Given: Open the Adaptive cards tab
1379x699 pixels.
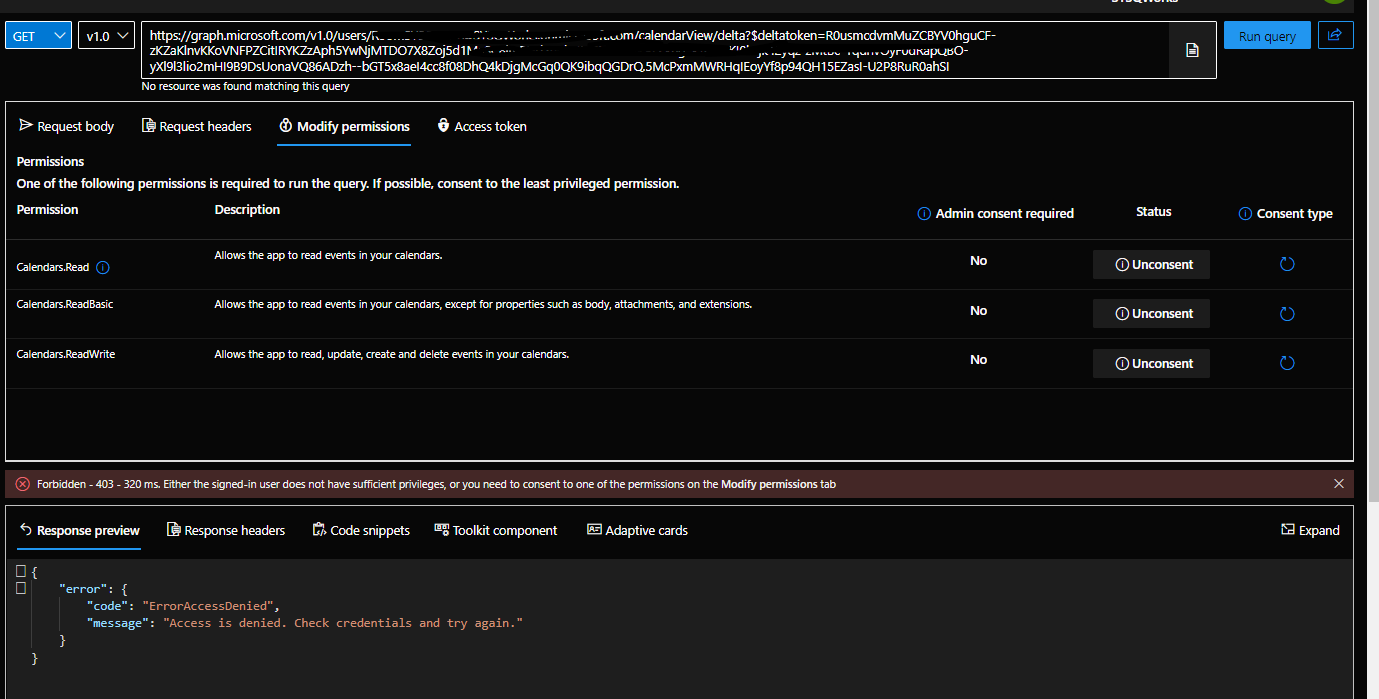Looking at the screenshot, I should click(x=637, y=530).
